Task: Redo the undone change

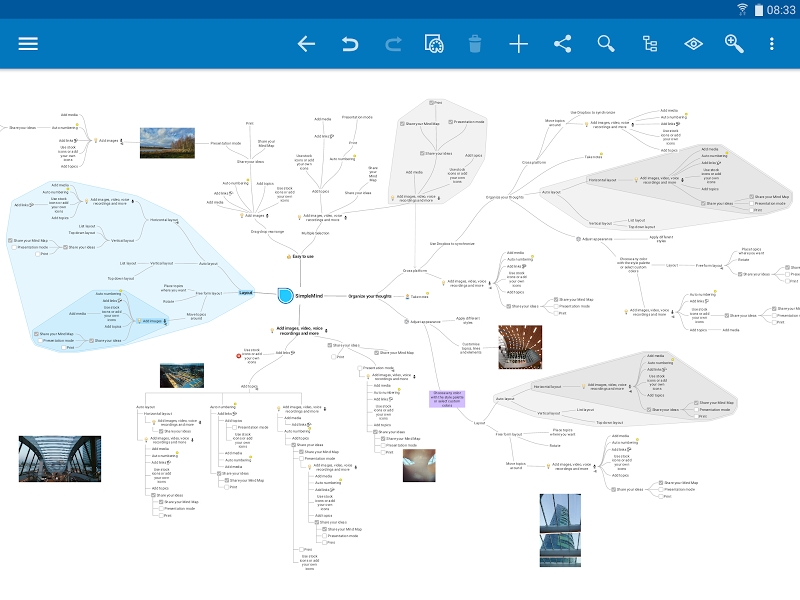Action: (392, 43)
